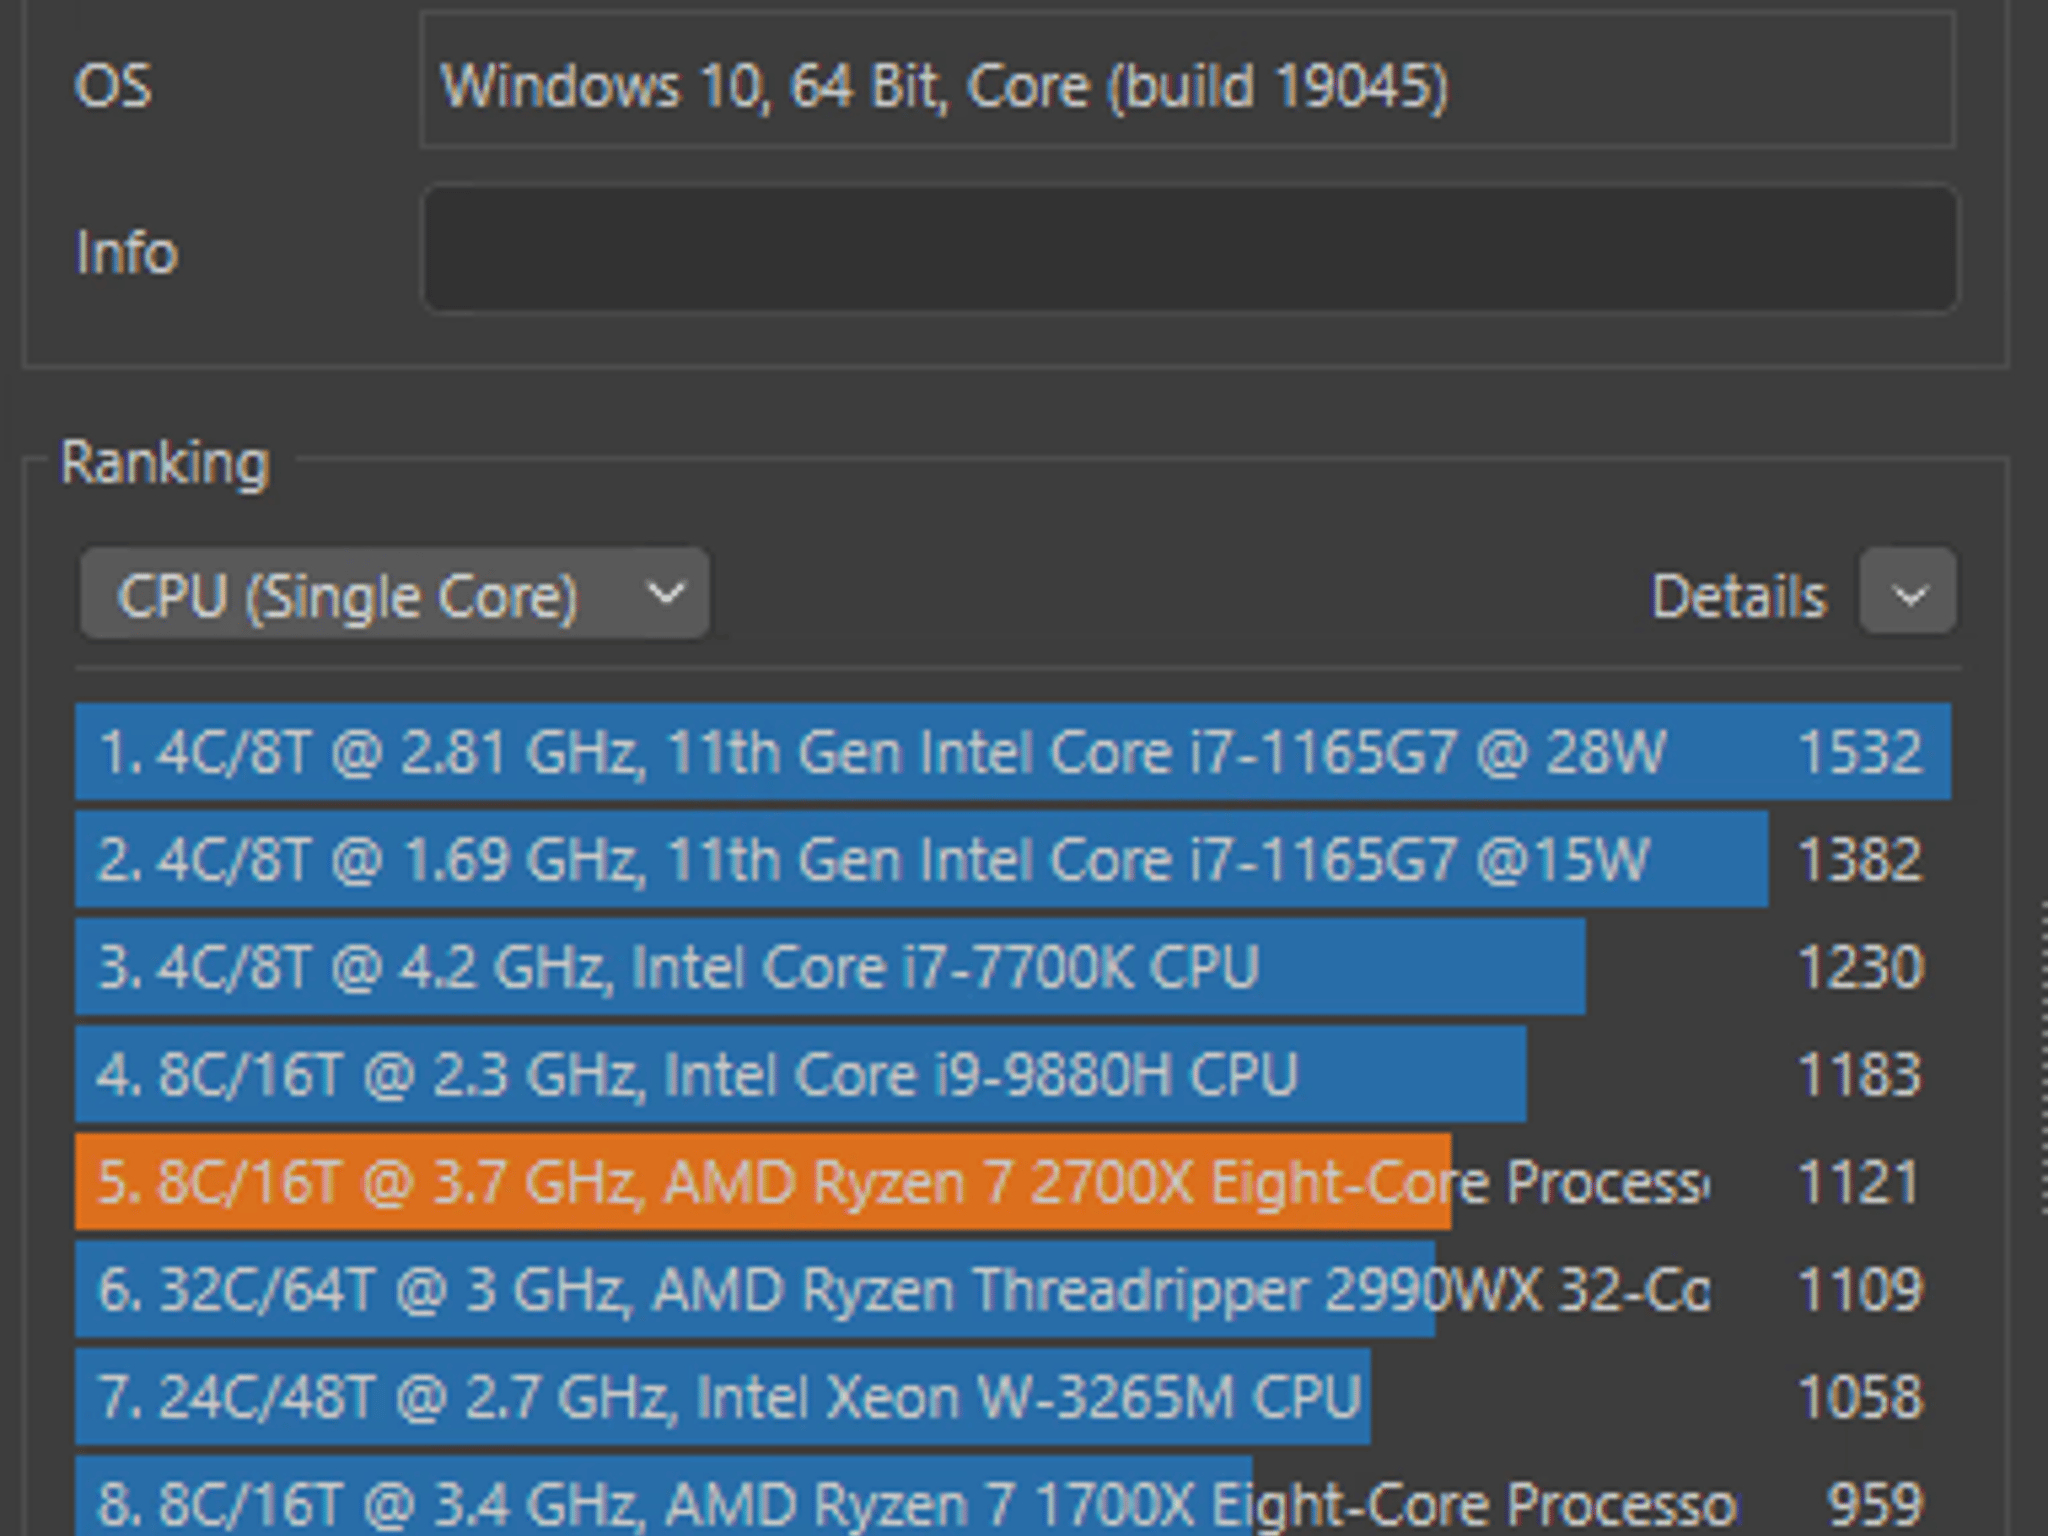Screen dimensions: 2048x1536
Task: Click the score value 1058
Action: pyautogui.click(x=1859, y=1397)
